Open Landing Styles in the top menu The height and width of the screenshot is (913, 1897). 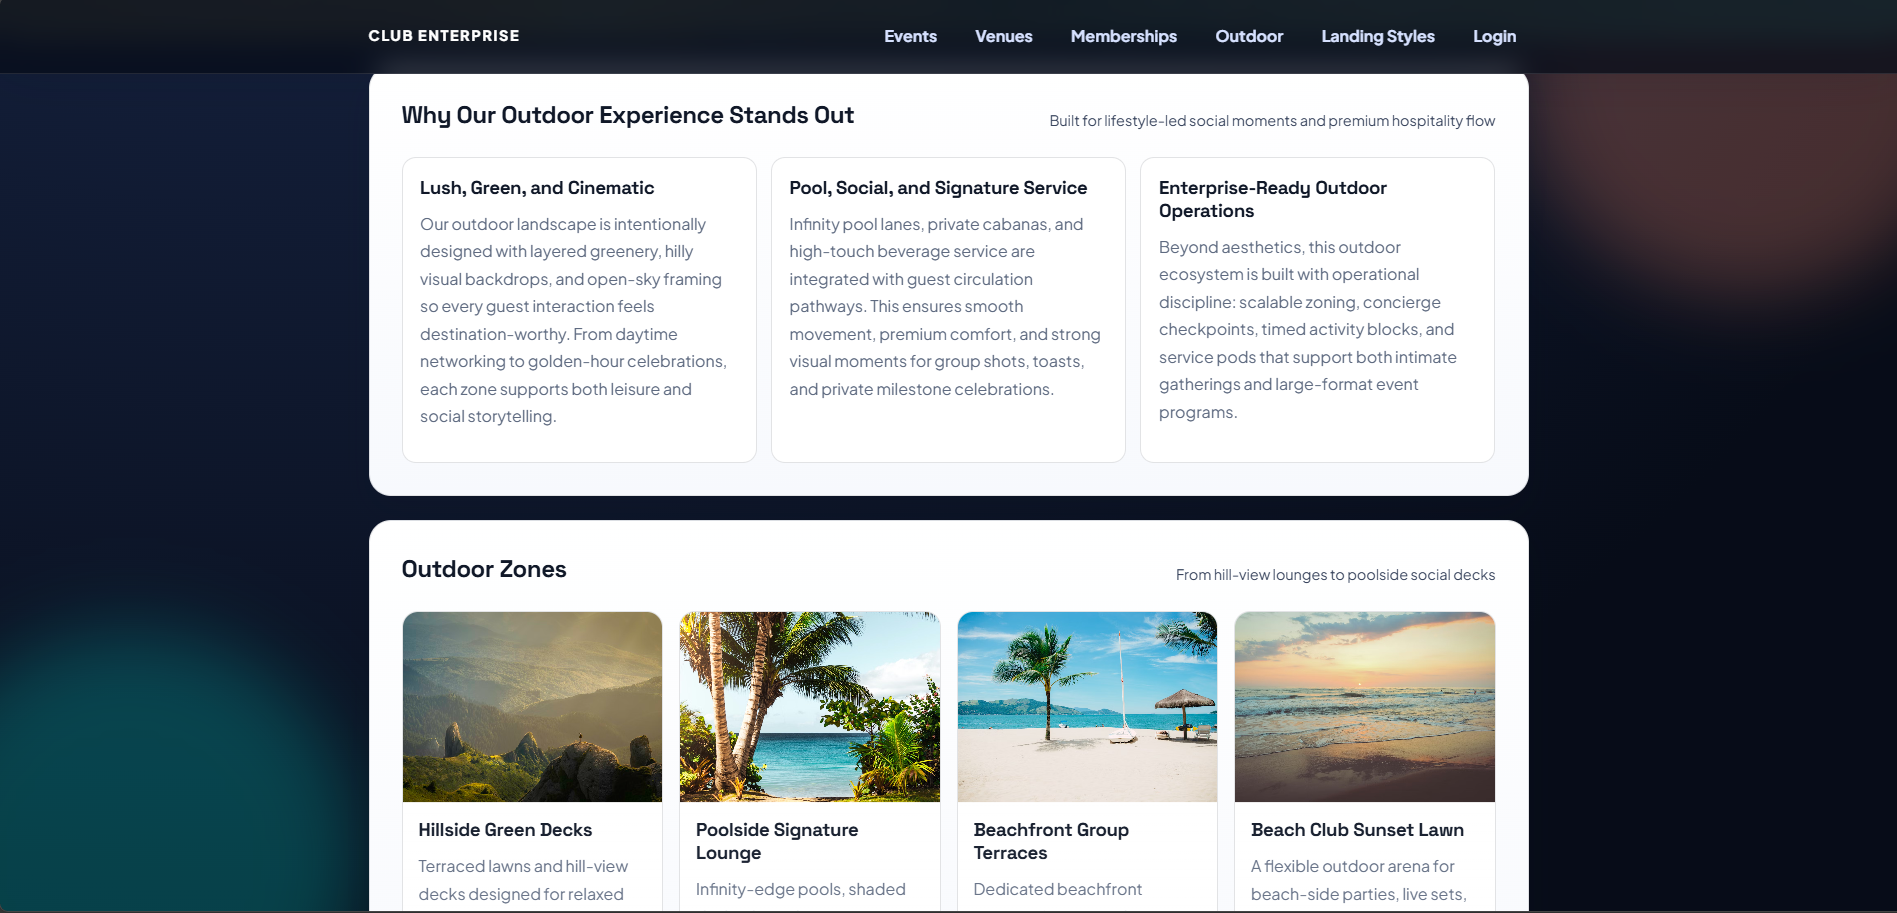[x=1377, y=36]
